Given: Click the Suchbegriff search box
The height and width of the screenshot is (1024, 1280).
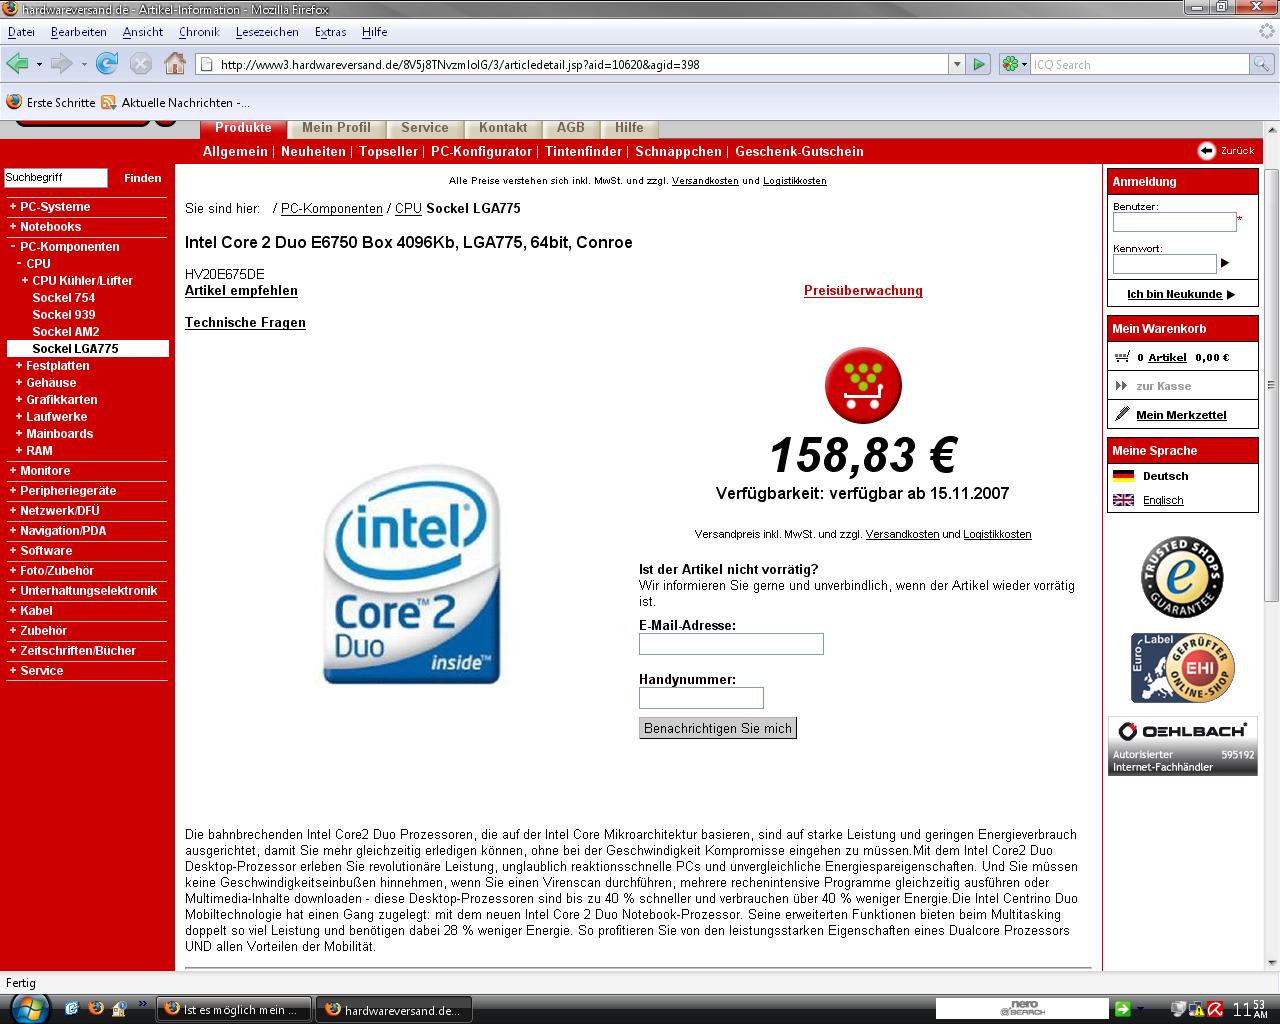Looking at the screenshot, I should point(56,178).
